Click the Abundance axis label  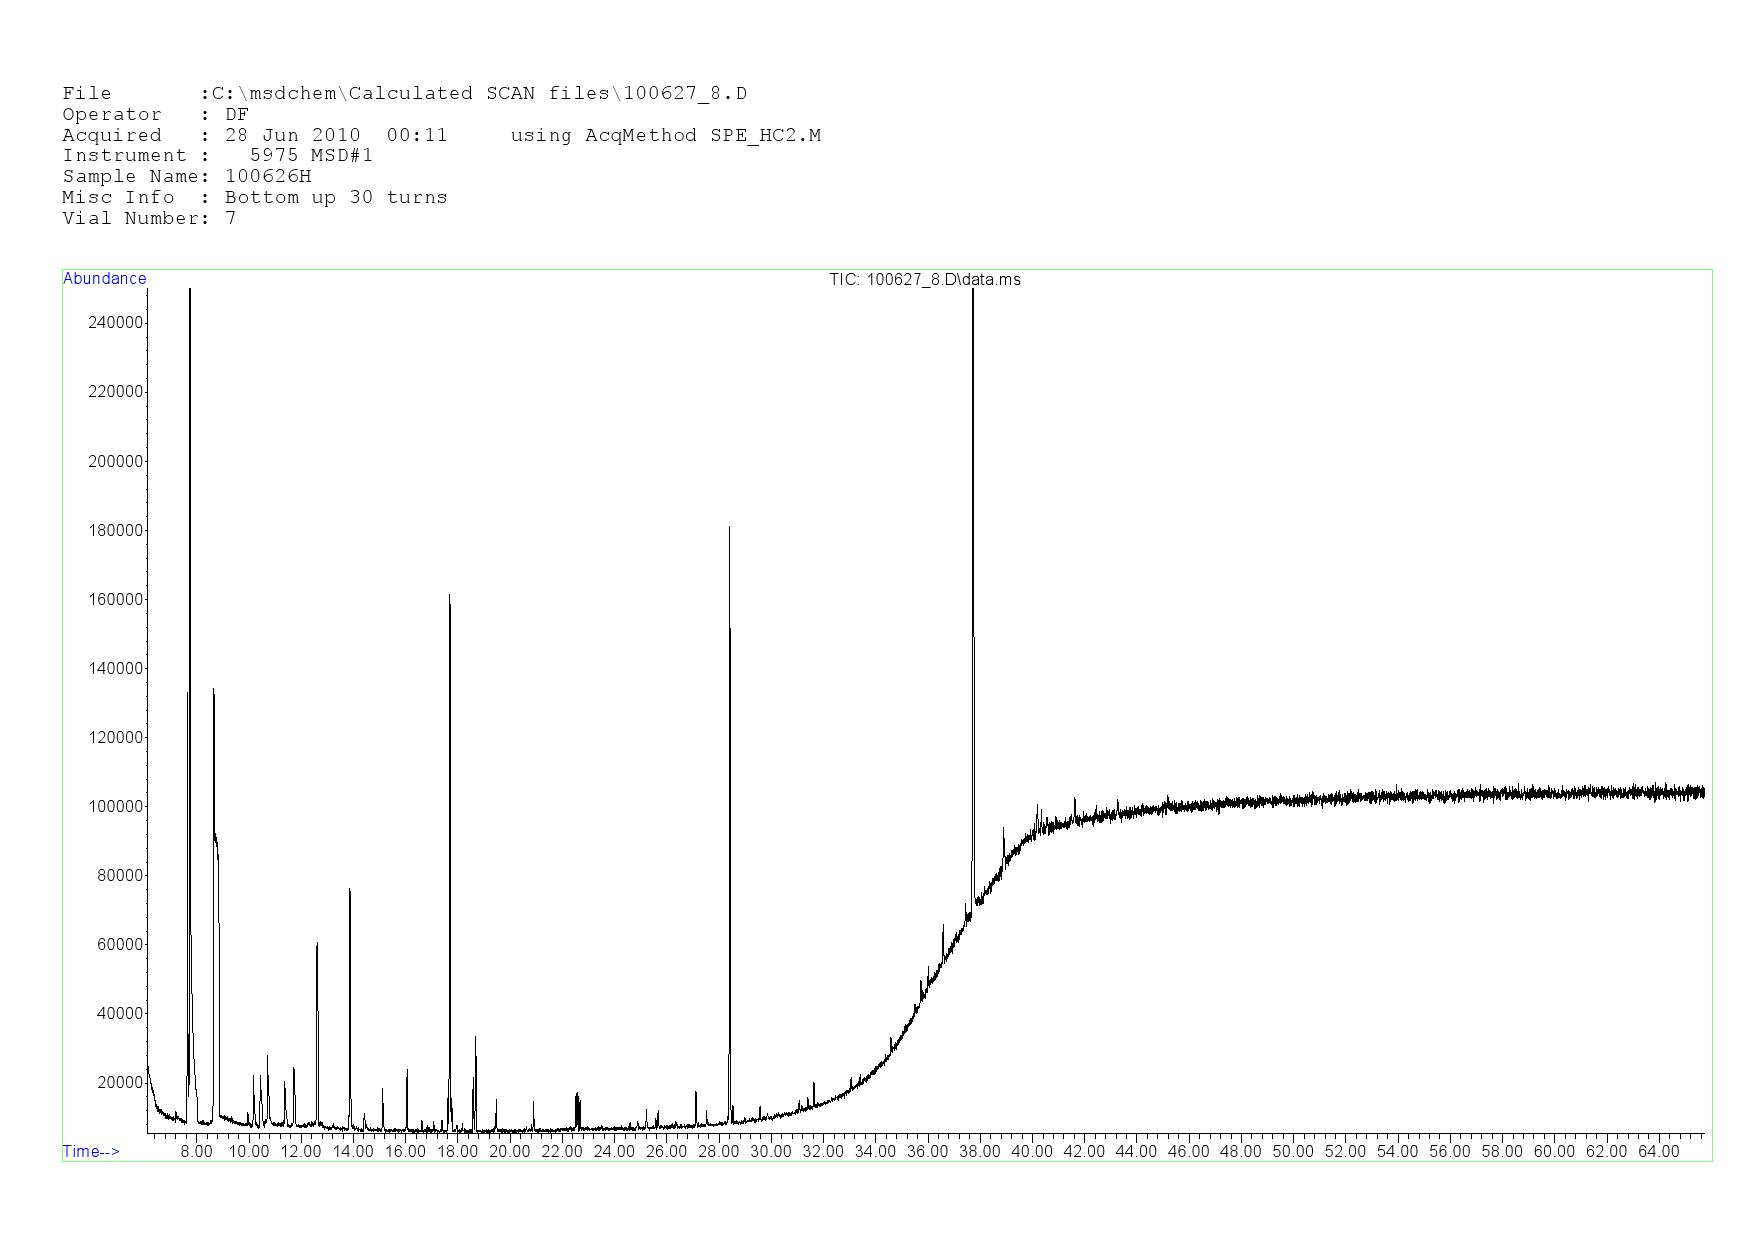tap(104, 279)
